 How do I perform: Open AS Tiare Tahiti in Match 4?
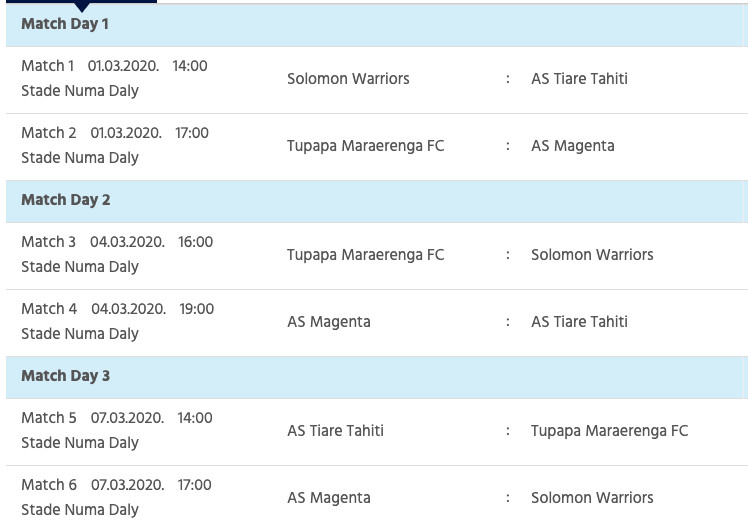(x=579, y=322)
